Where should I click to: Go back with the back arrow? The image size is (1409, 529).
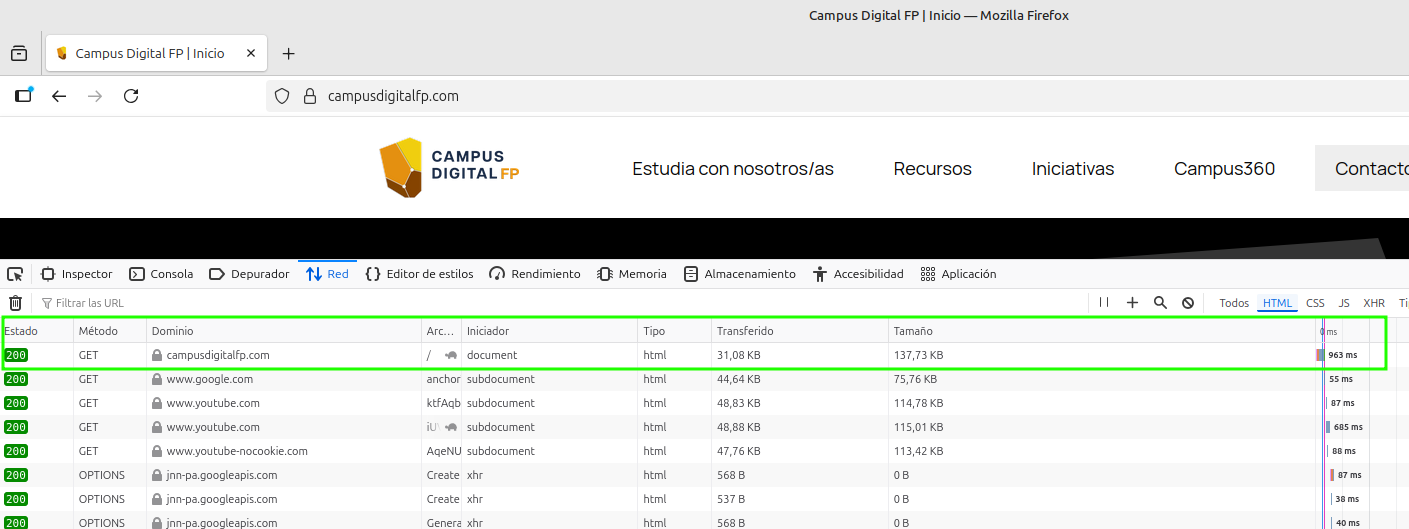point(59,96)
